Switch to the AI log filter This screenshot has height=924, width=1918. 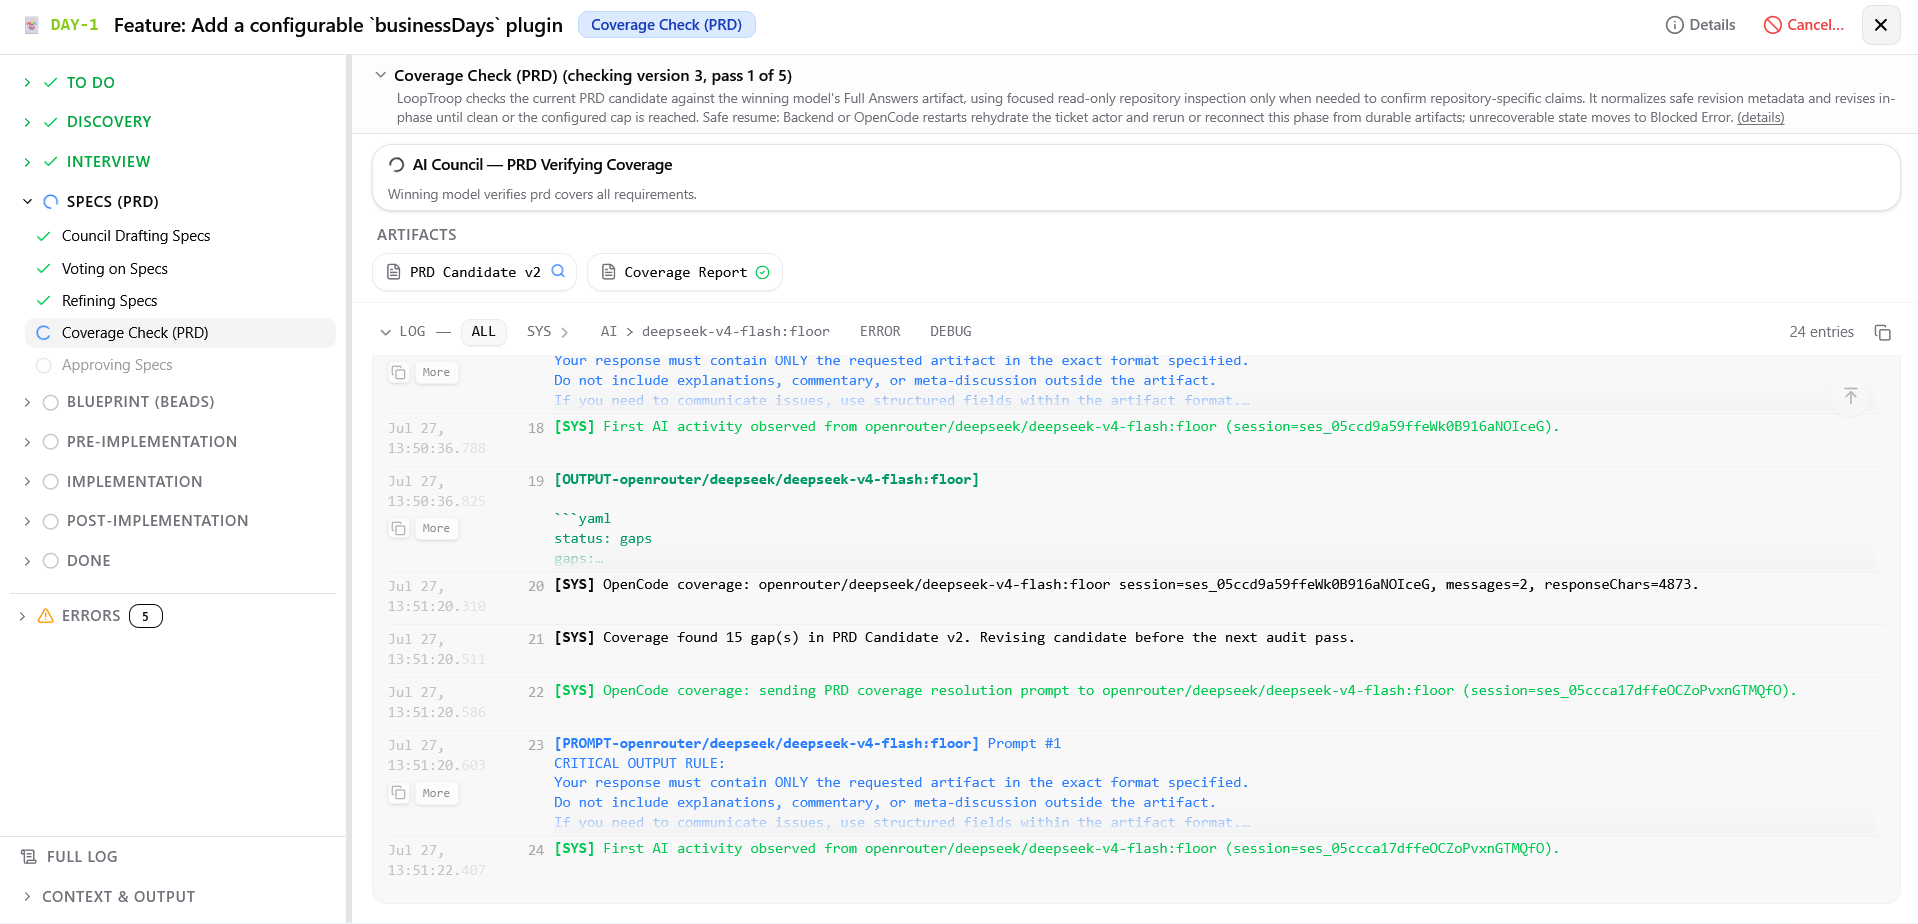click(608, 332)
